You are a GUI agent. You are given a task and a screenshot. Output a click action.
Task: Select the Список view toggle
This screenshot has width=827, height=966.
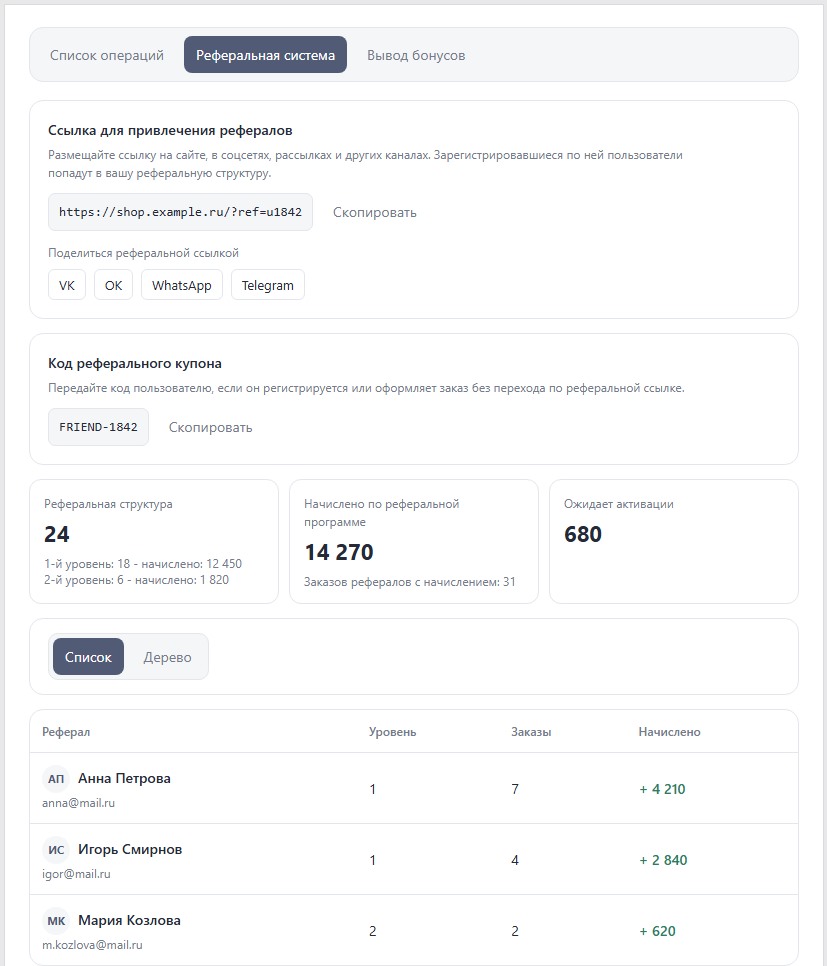[x=88, y=657]
